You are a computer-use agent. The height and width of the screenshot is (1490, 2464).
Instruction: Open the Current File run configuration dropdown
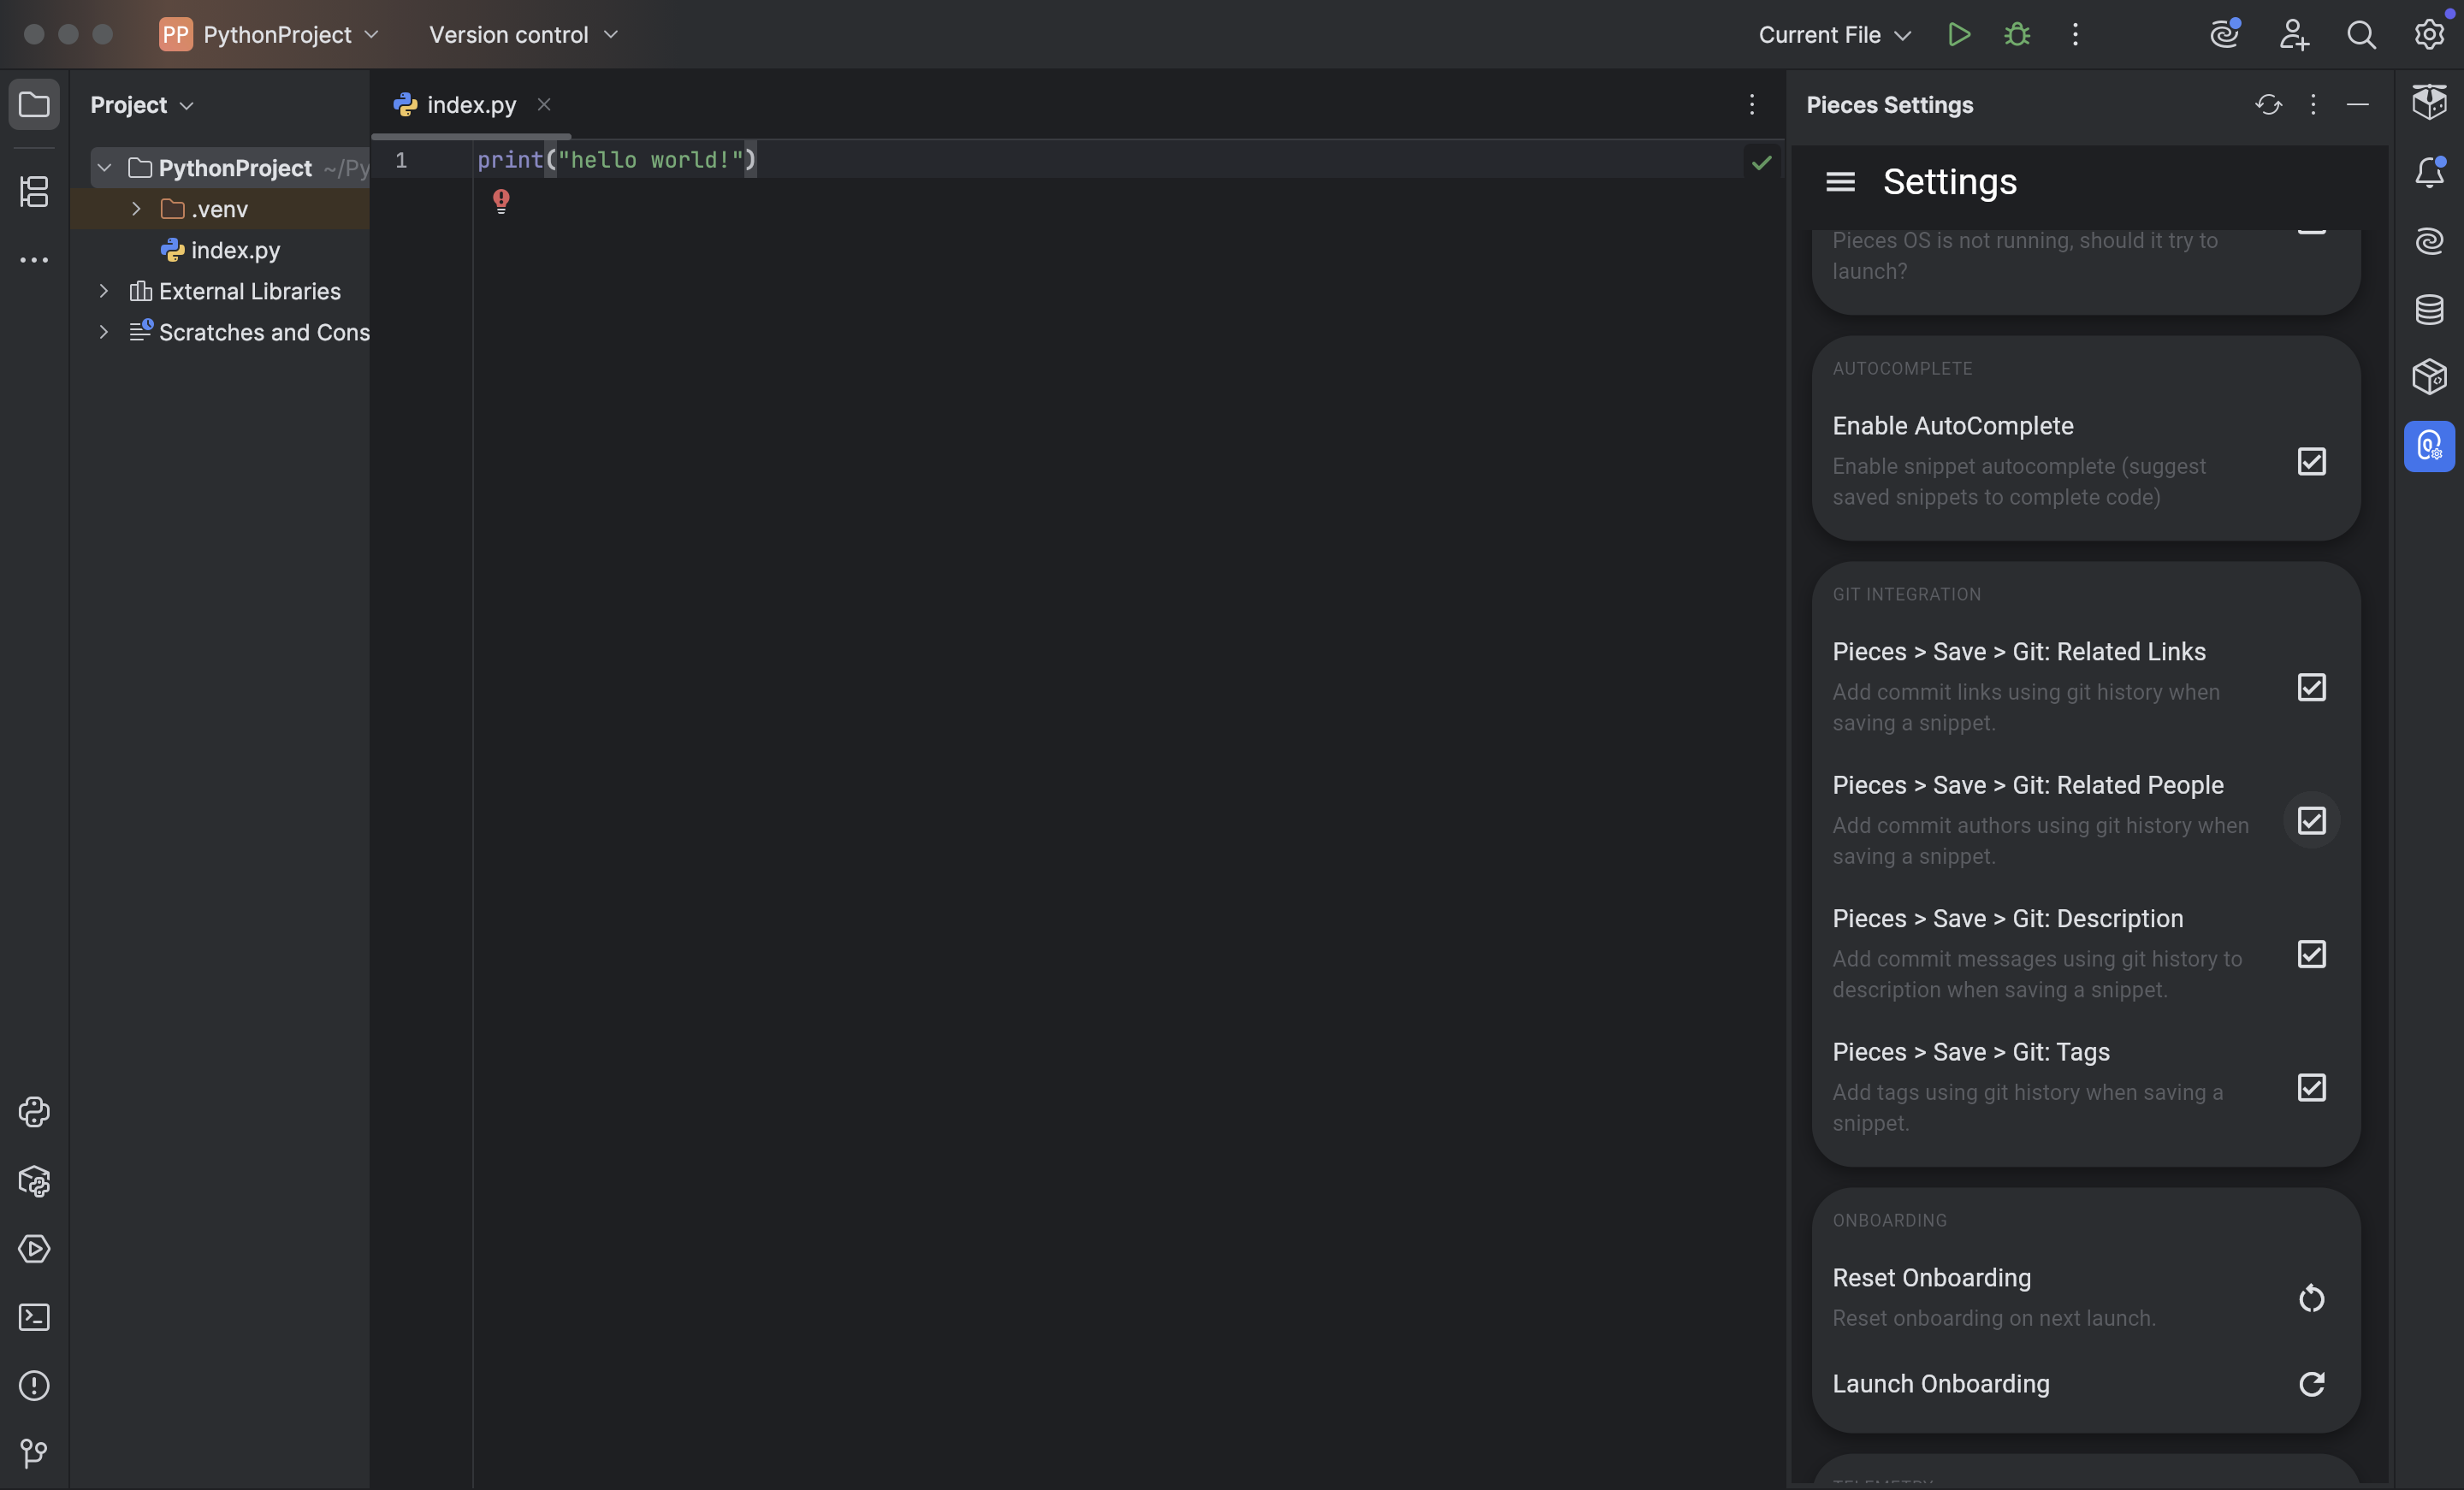pyautogui.click(x=1834, y=35)
